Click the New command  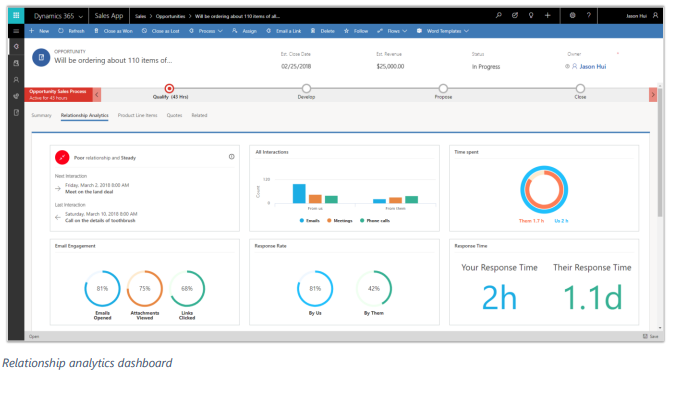(x=39, y=31)
